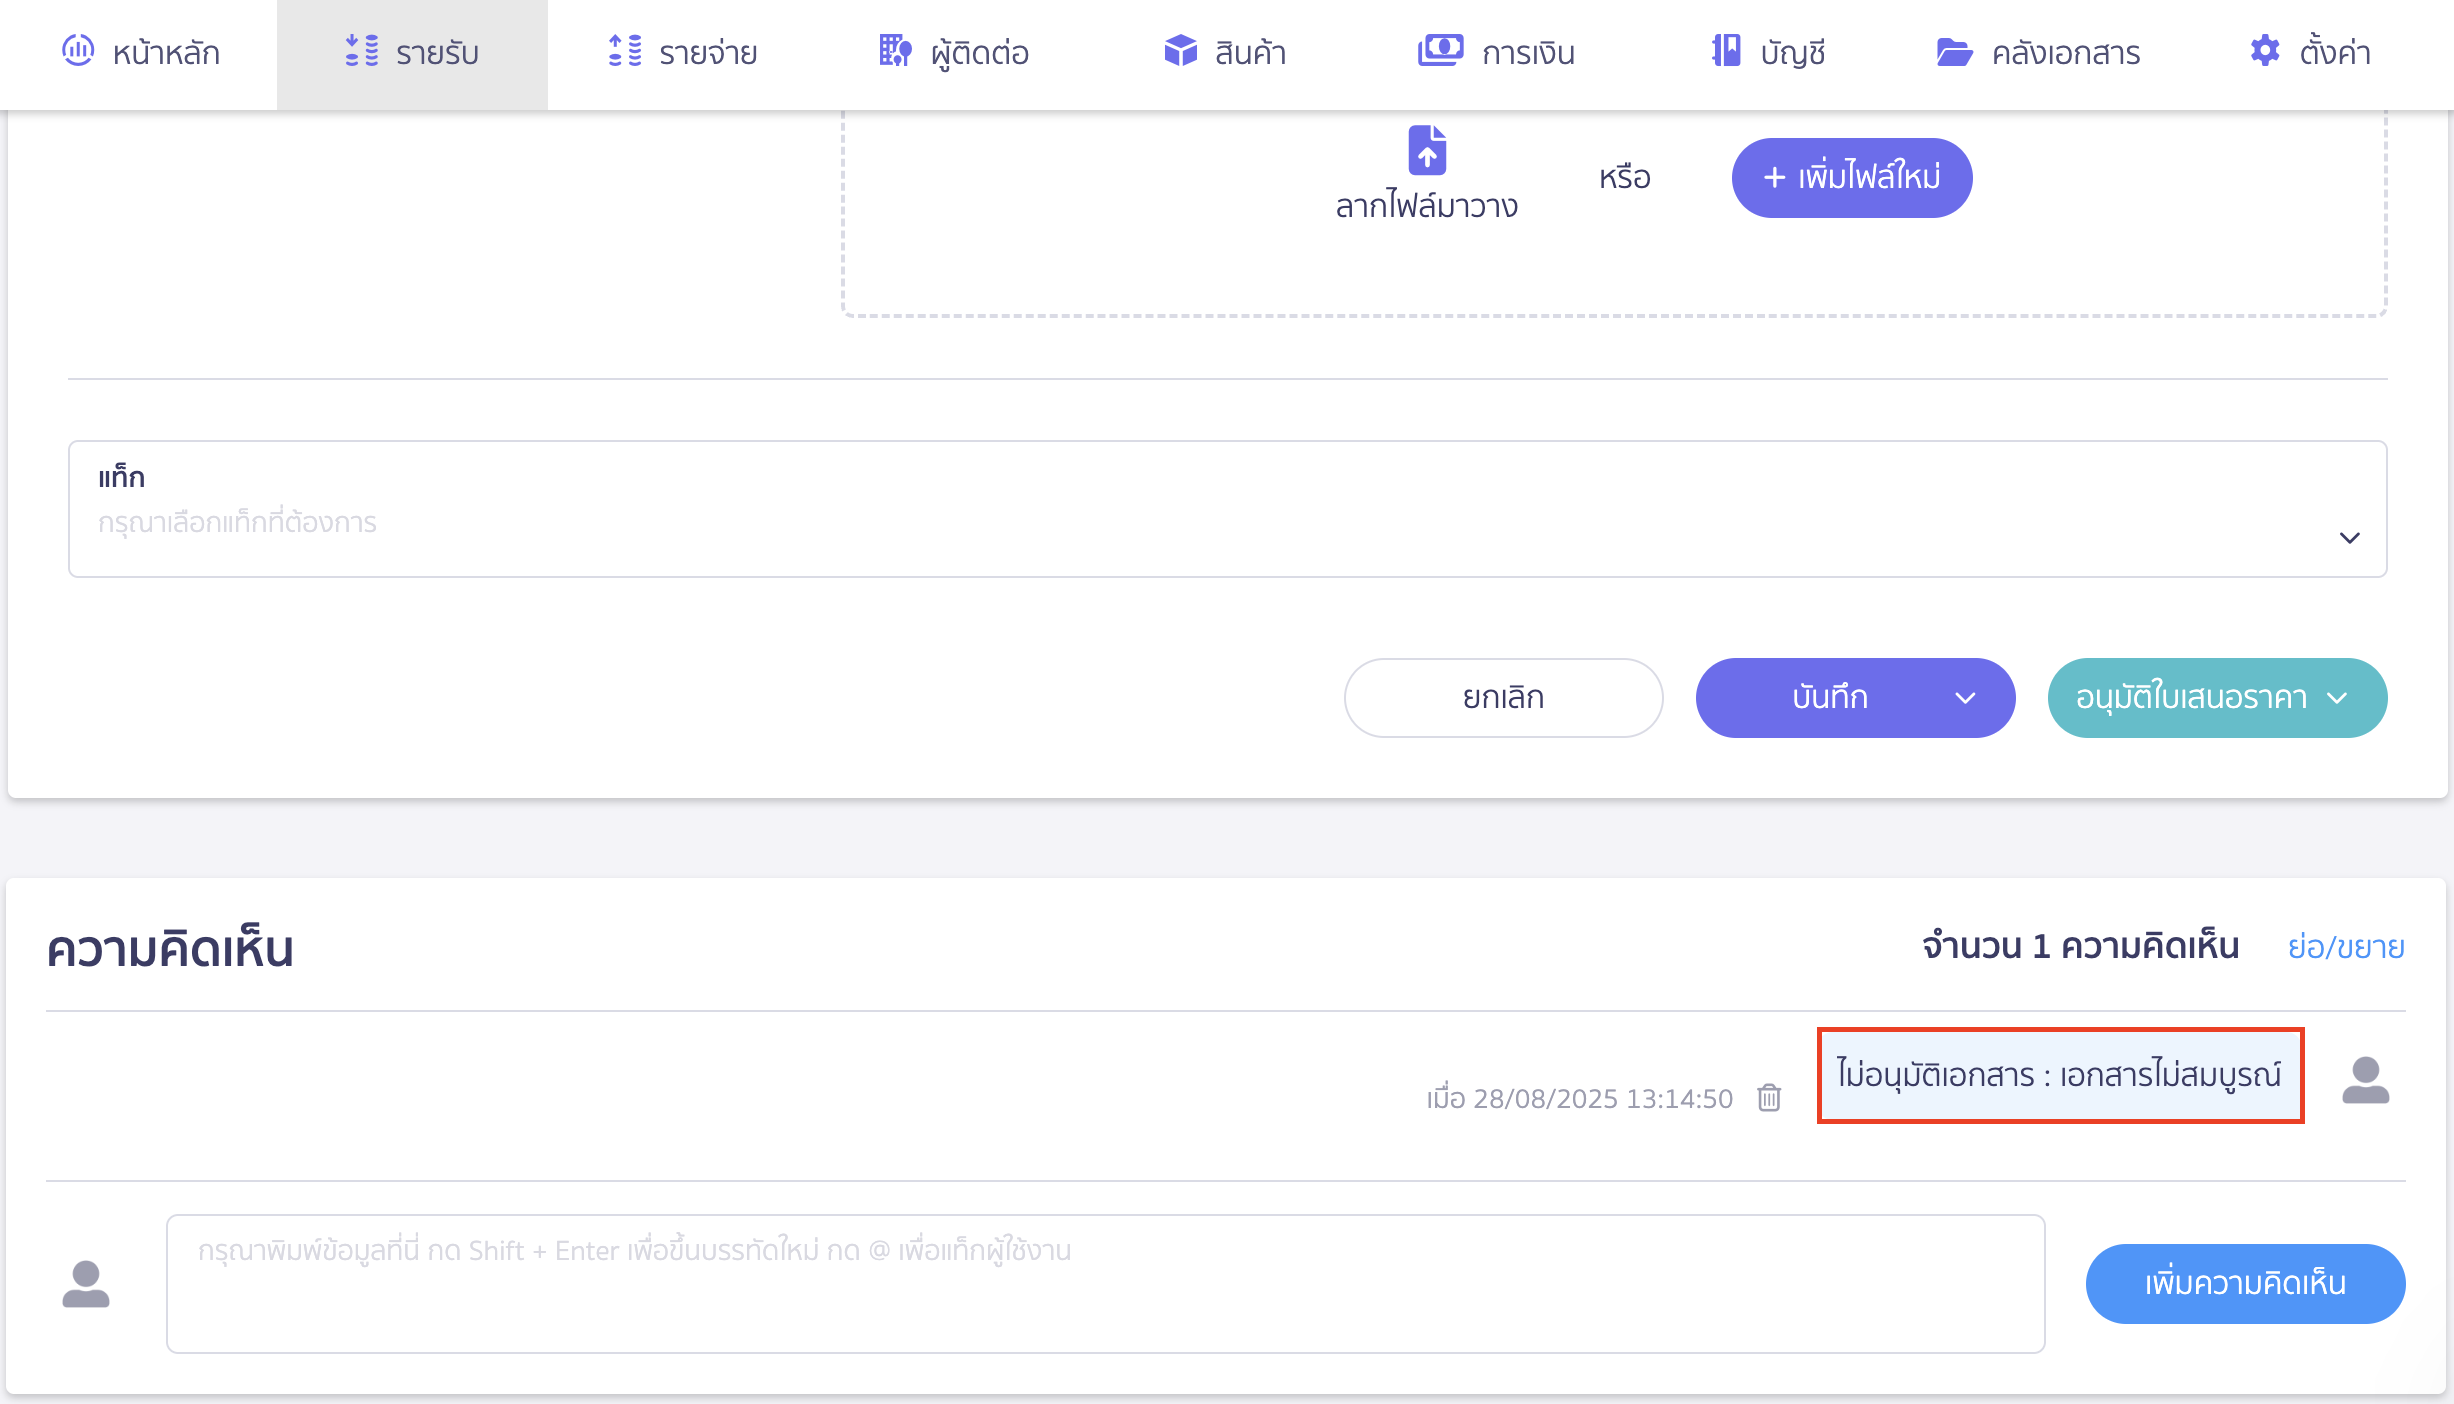
Task: Click the บัญชี accounting book icon
Action: 1726,50
